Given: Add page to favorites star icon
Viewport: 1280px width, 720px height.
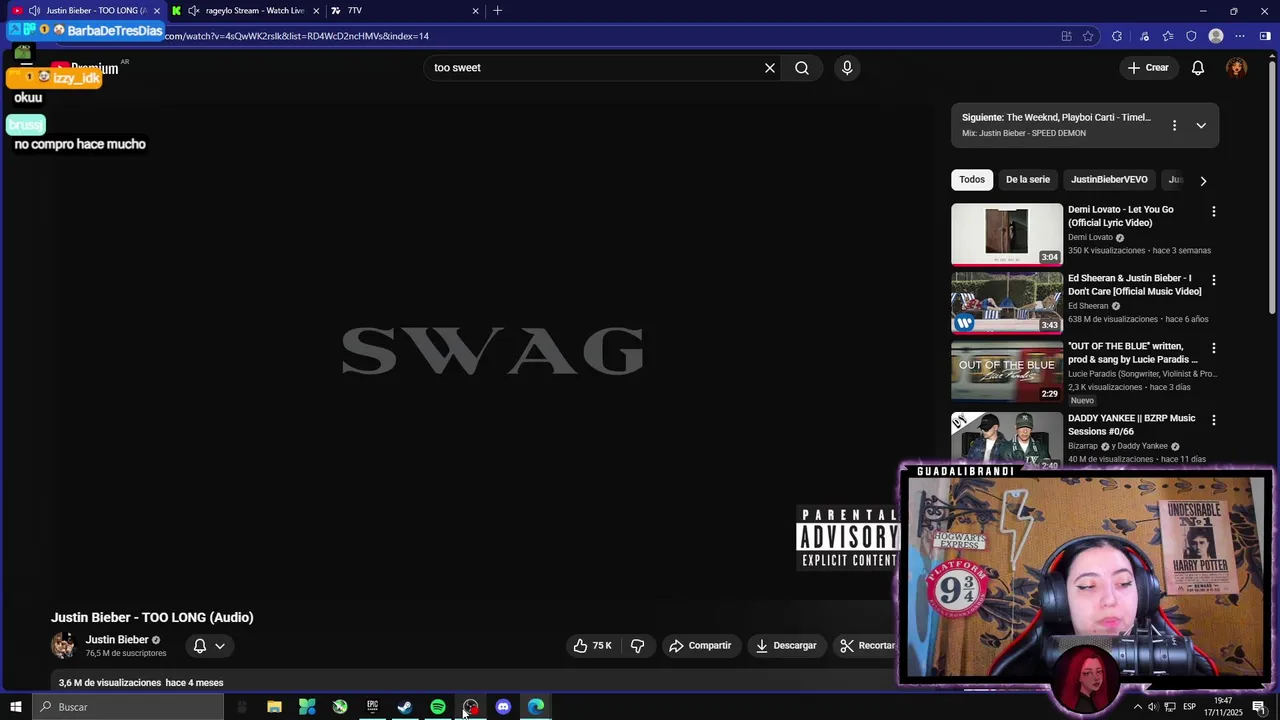Looking at the screenshot, I should coord(1088,36).
